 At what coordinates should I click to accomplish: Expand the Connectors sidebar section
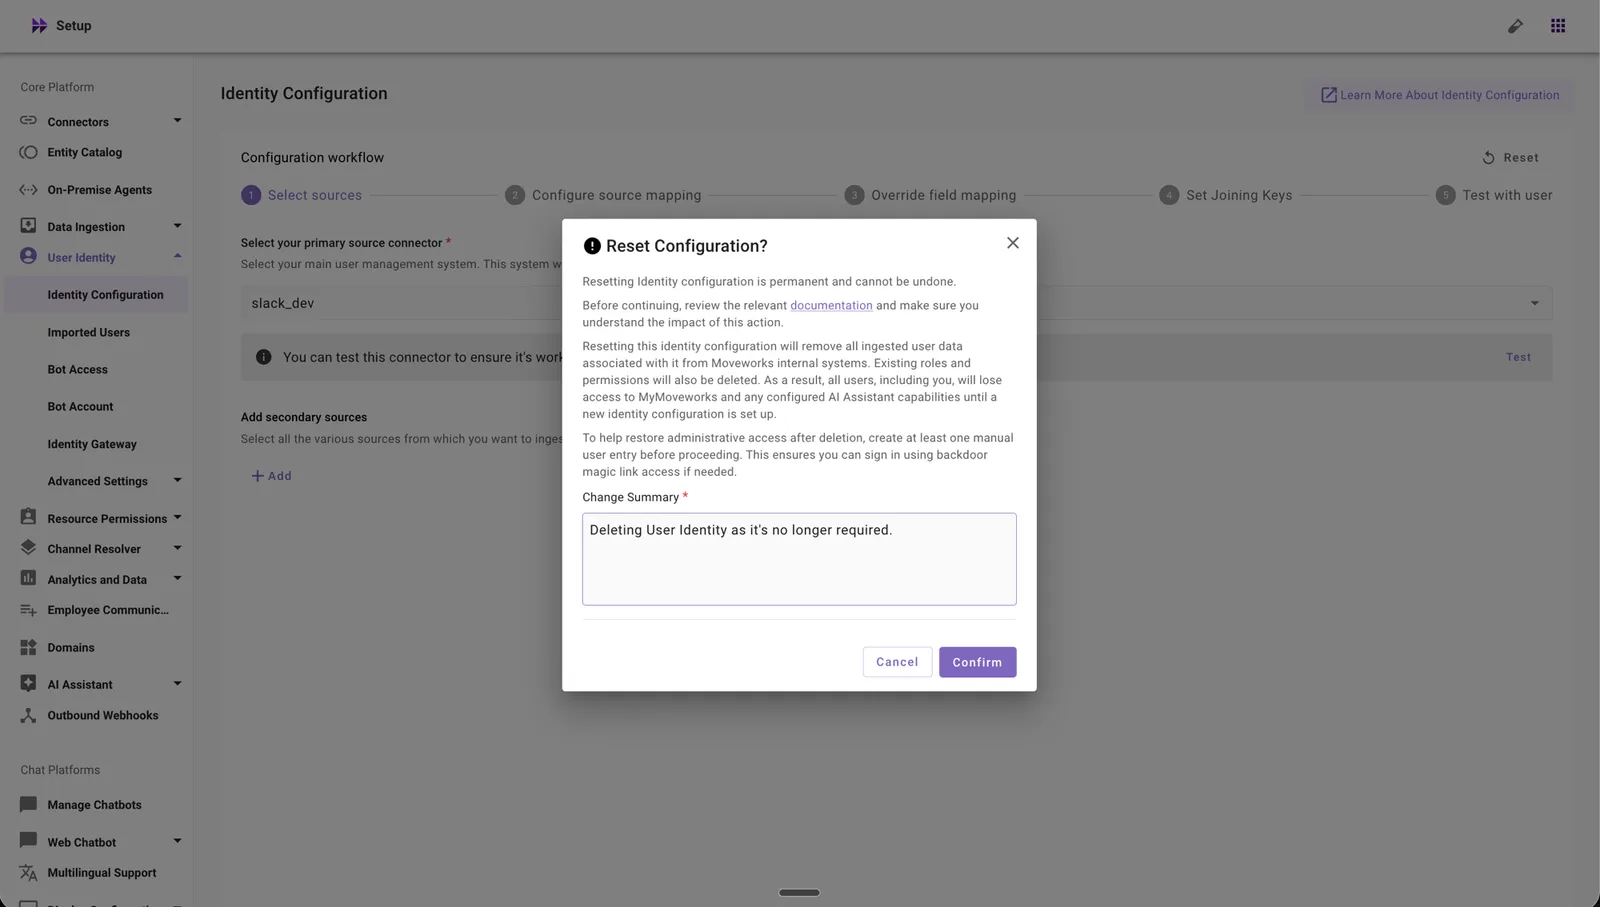pos(177,121)
